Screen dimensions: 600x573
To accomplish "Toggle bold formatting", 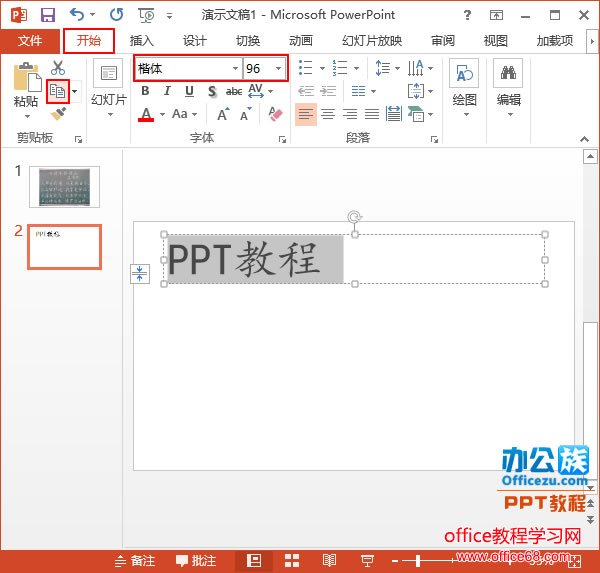I will pos(146,91).
